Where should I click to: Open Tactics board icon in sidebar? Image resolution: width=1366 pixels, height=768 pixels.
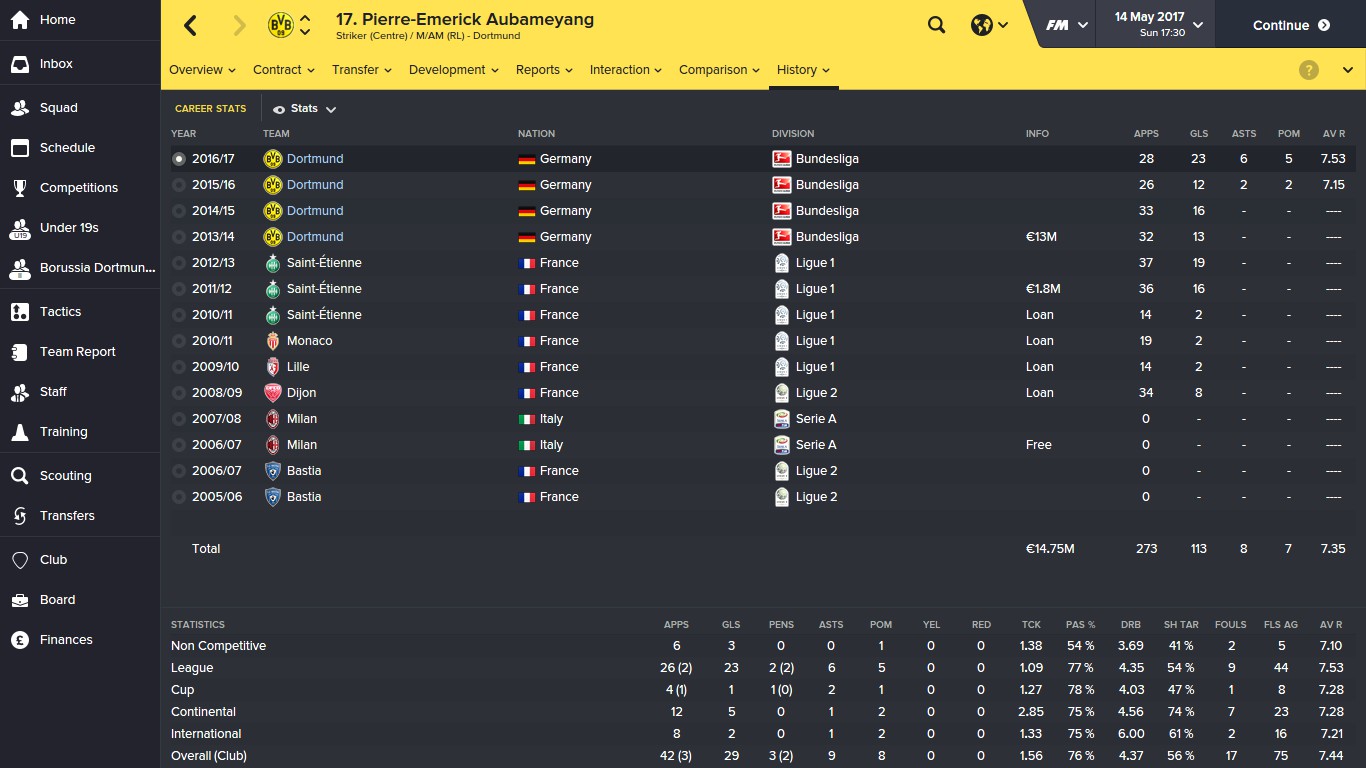coord(19,312)
